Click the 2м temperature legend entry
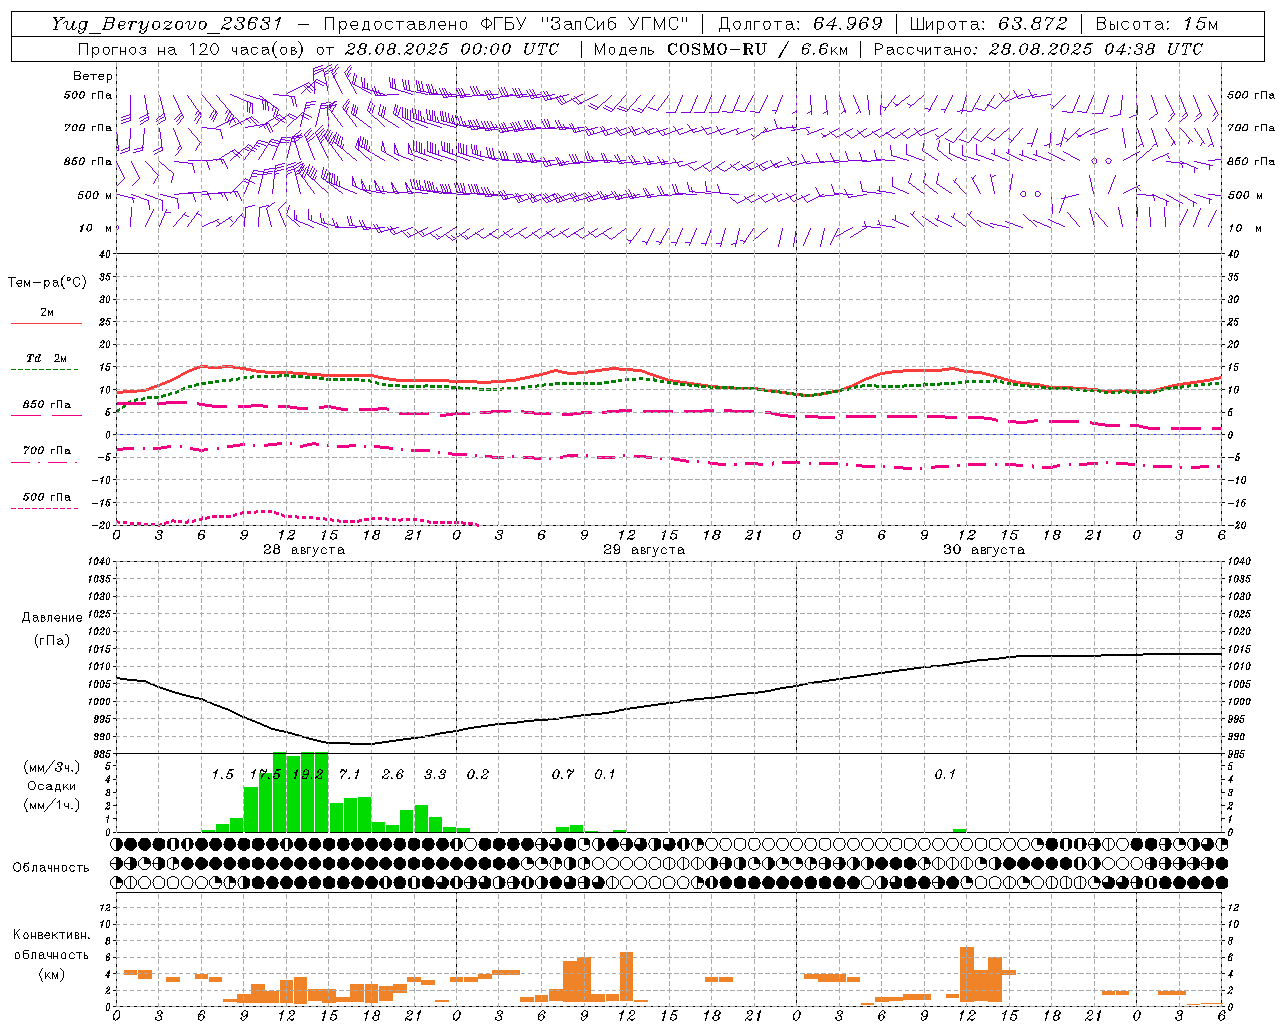1280x1024 pixels. click(47, 313)
